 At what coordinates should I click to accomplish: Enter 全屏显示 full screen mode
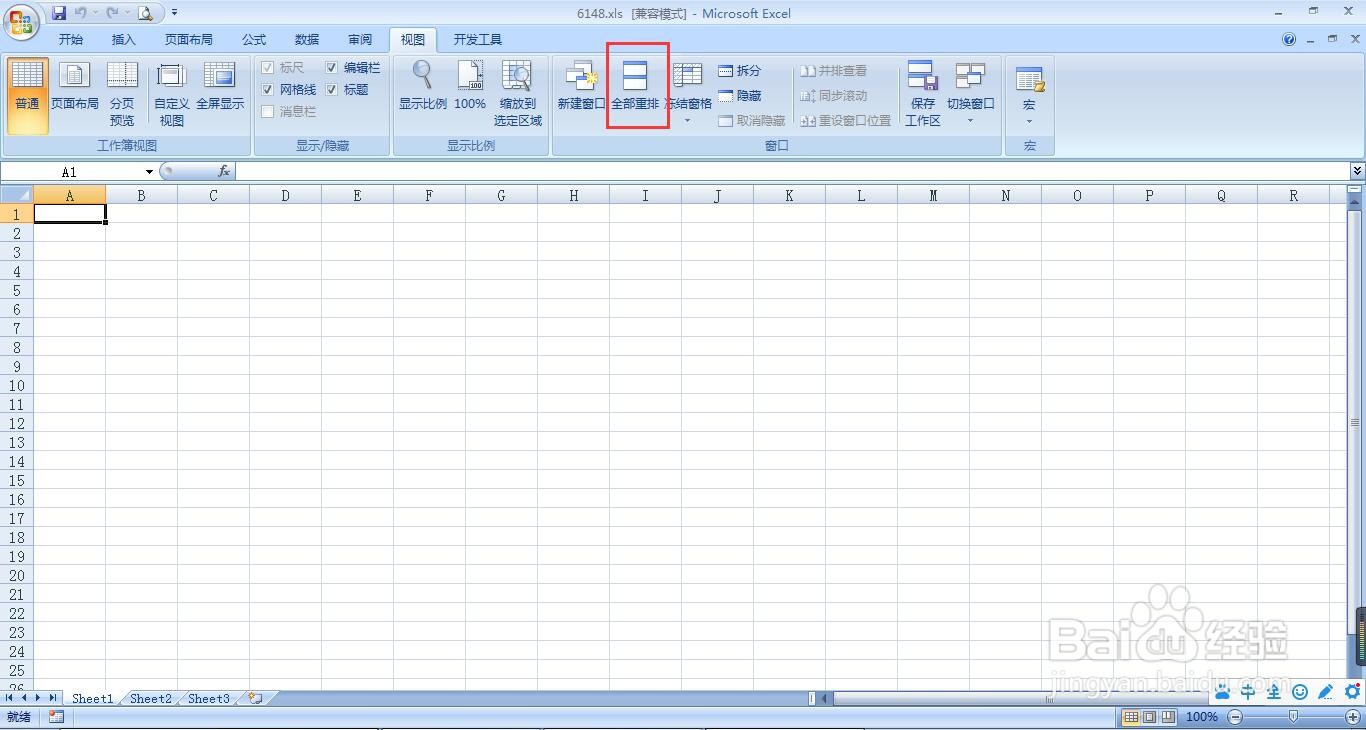point(220,86)
